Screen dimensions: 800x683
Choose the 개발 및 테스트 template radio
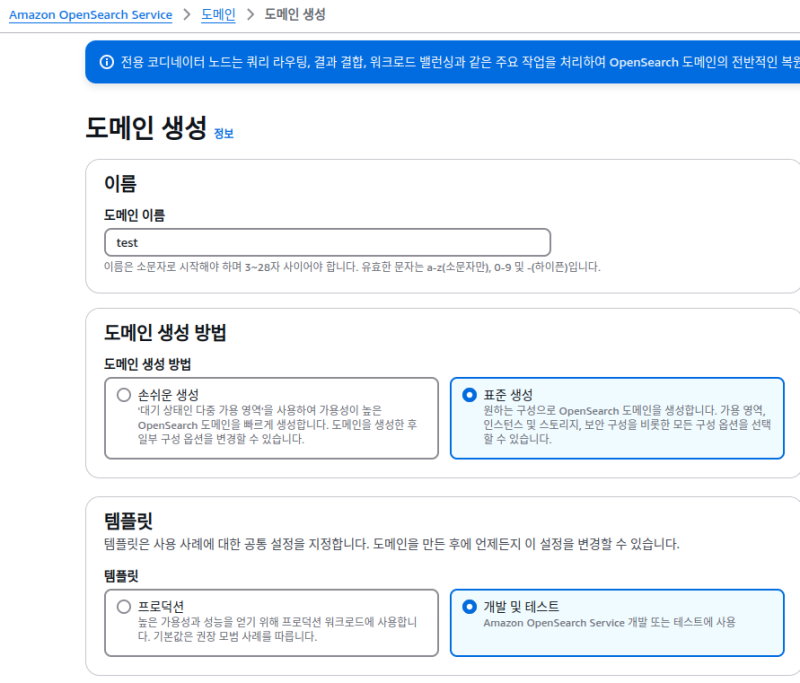469,606
